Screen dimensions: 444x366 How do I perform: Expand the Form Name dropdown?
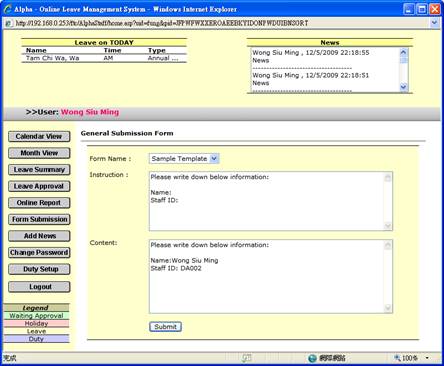coord(214,159)
